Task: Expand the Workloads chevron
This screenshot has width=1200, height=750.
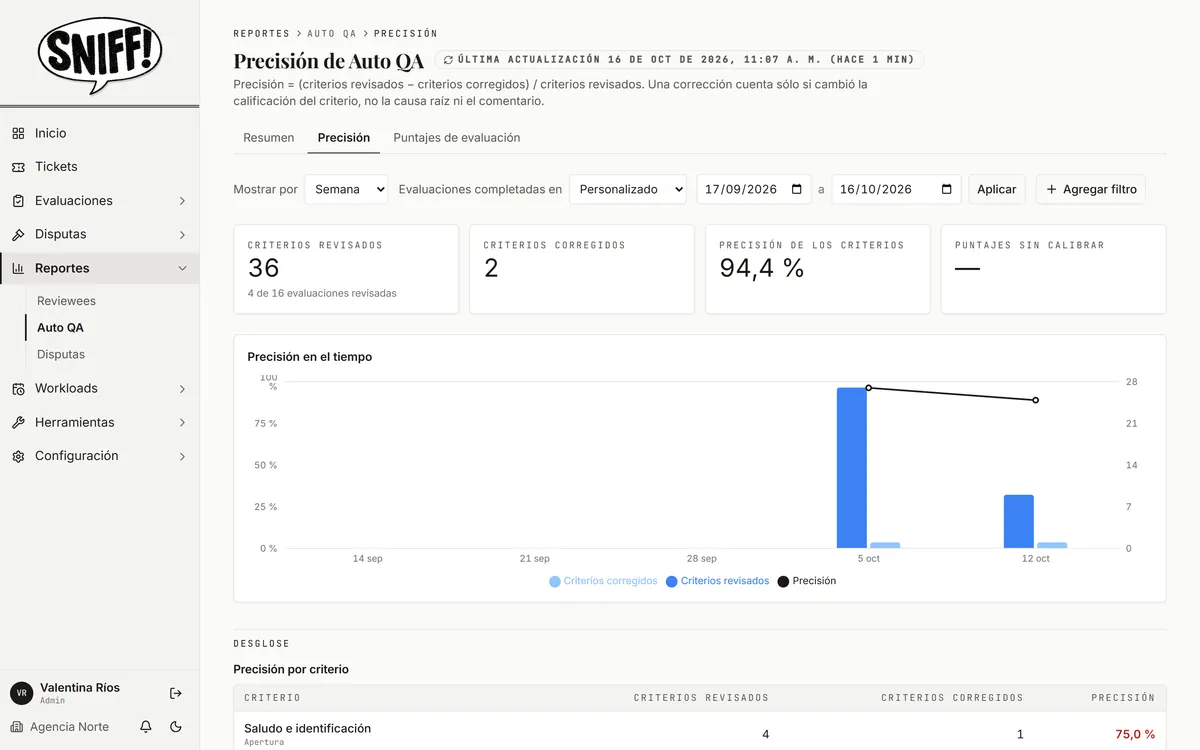Action: click(182, 388)
